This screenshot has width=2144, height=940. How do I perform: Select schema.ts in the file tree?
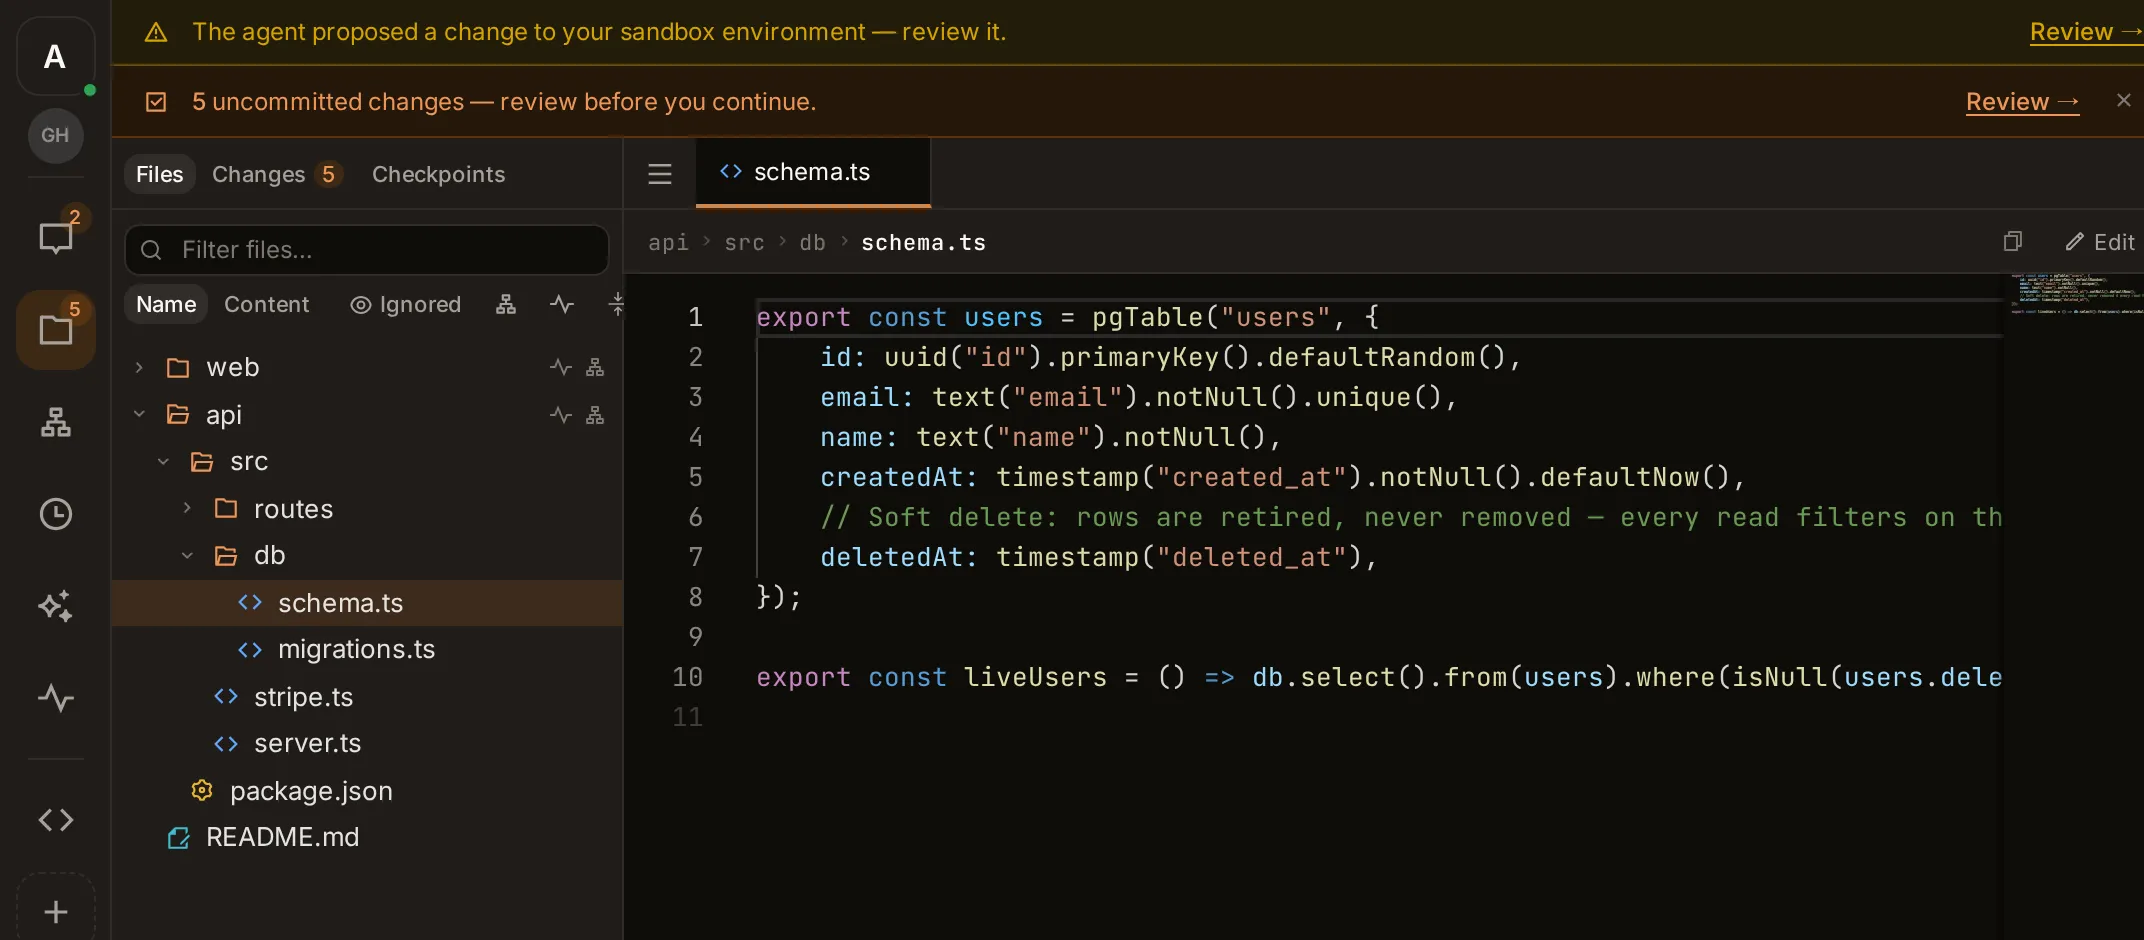(x=367, y=603)
